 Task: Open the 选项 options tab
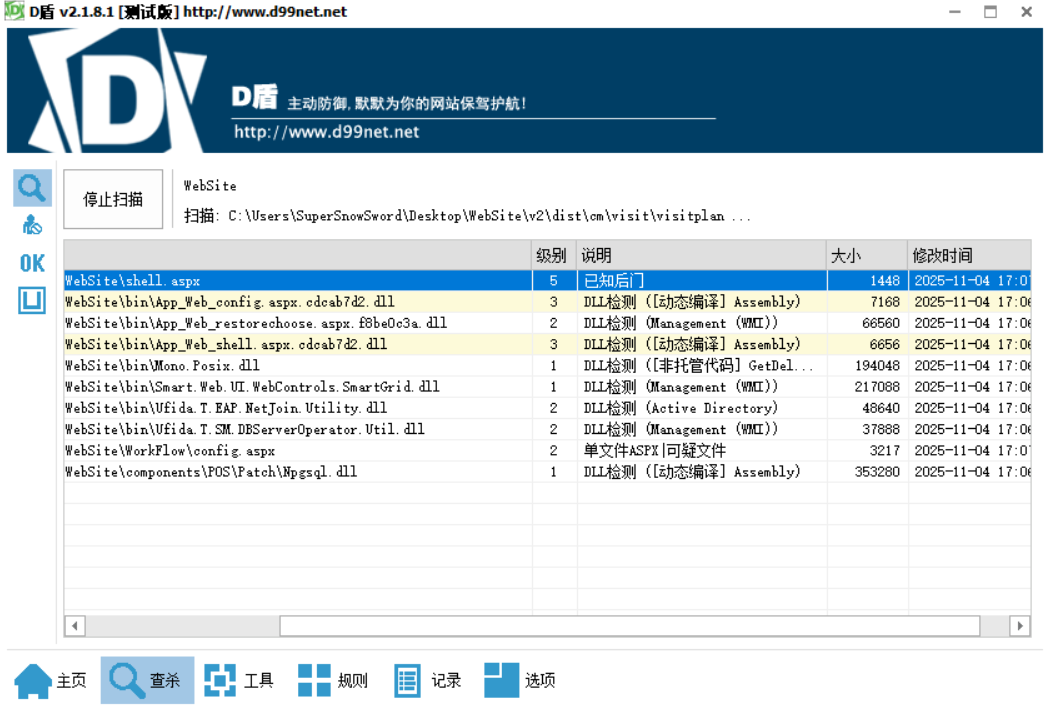521,681
